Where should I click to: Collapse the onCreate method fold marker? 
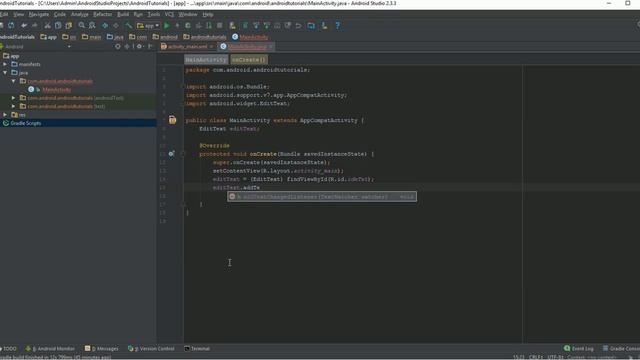(183, 154)
